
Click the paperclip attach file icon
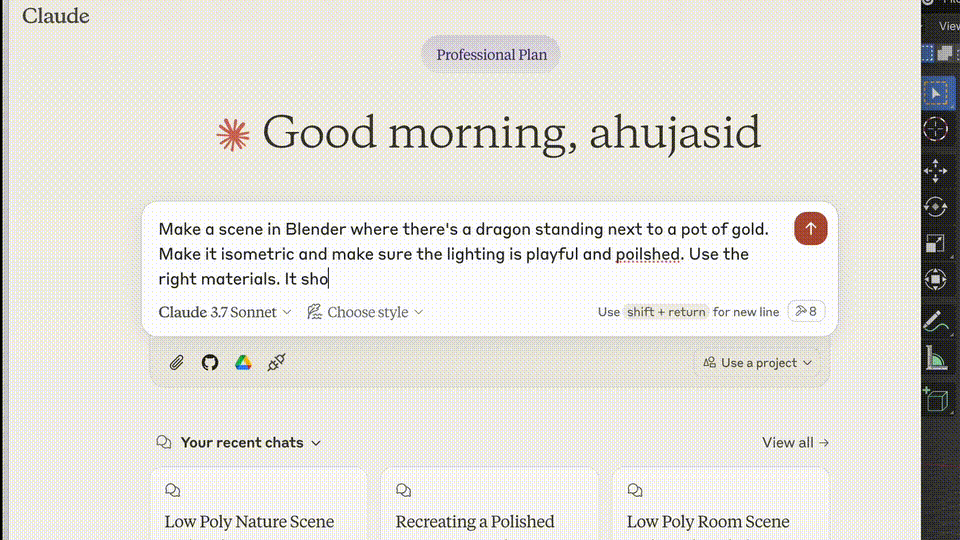click(x=177, y=363)
